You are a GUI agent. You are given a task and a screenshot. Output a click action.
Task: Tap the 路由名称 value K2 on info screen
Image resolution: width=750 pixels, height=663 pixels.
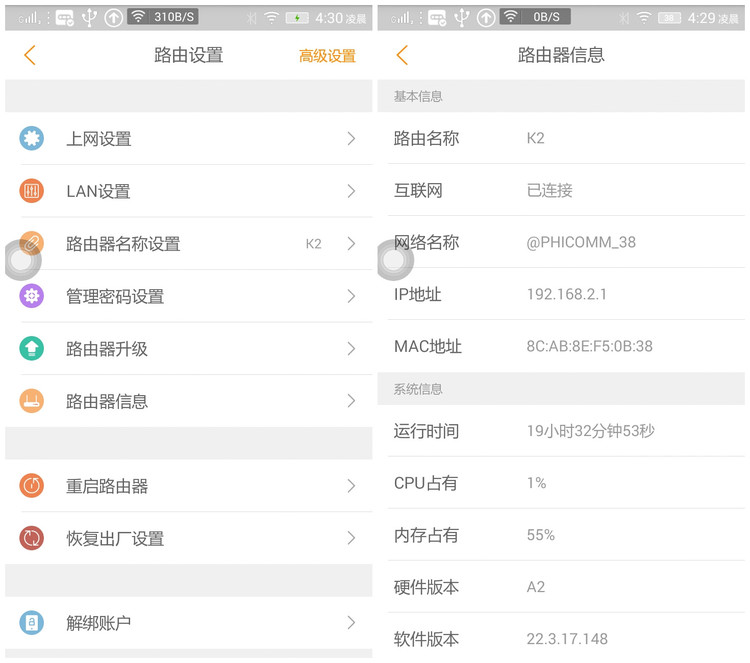point(535,138)
